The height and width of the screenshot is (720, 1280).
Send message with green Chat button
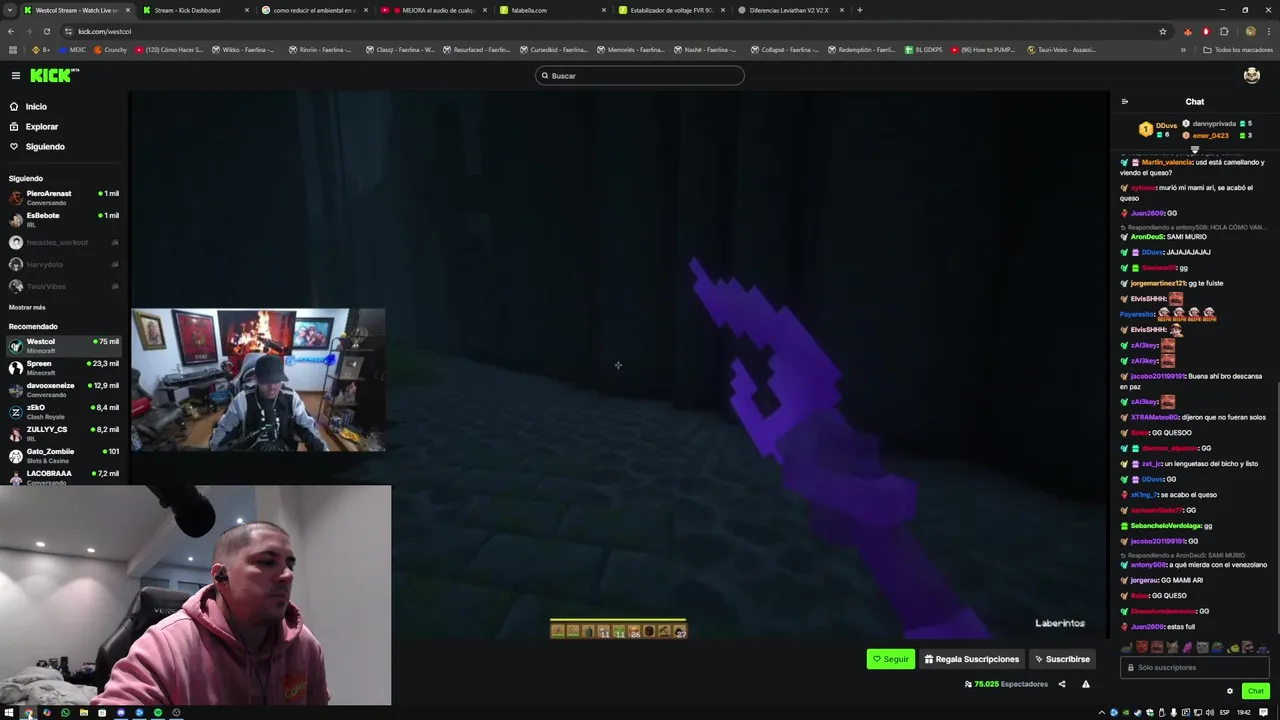1255,691
